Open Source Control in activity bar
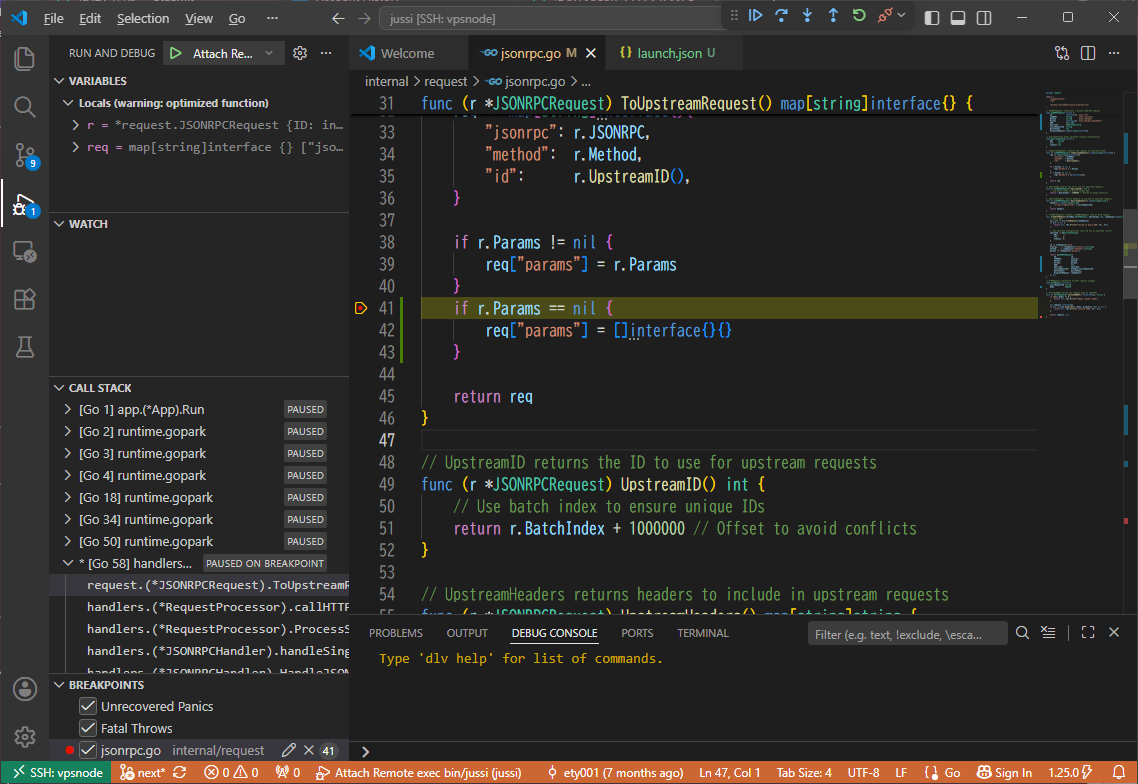Screen dimensions: 1138x784 point(25,155)
